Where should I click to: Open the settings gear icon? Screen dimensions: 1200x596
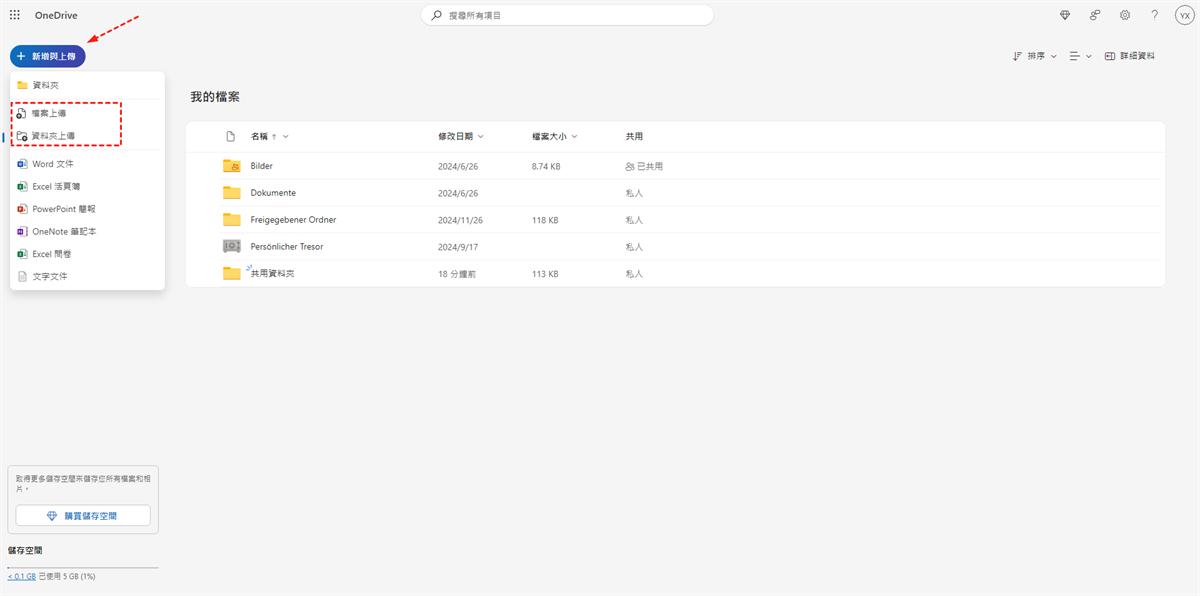click(1125, 15)
